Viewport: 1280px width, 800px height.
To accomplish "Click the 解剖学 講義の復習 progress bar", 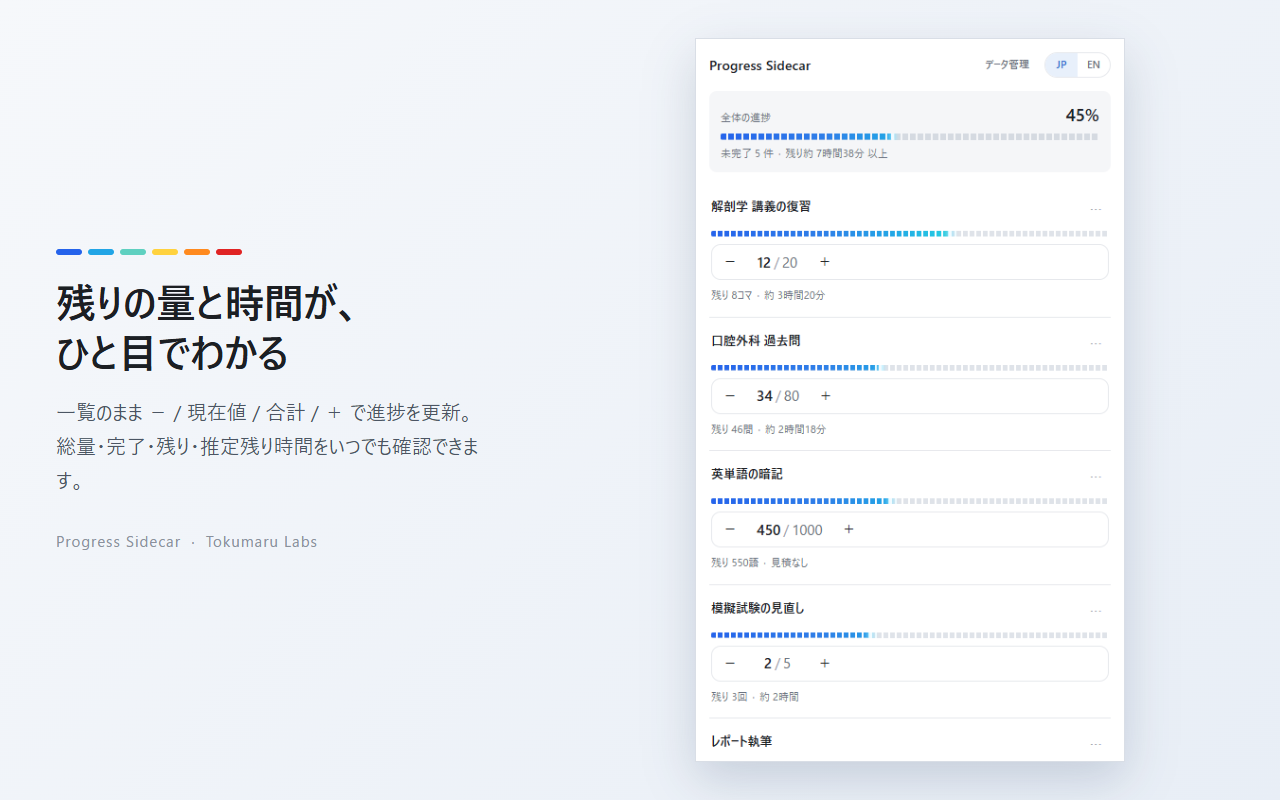I will (x=909, y=233).
